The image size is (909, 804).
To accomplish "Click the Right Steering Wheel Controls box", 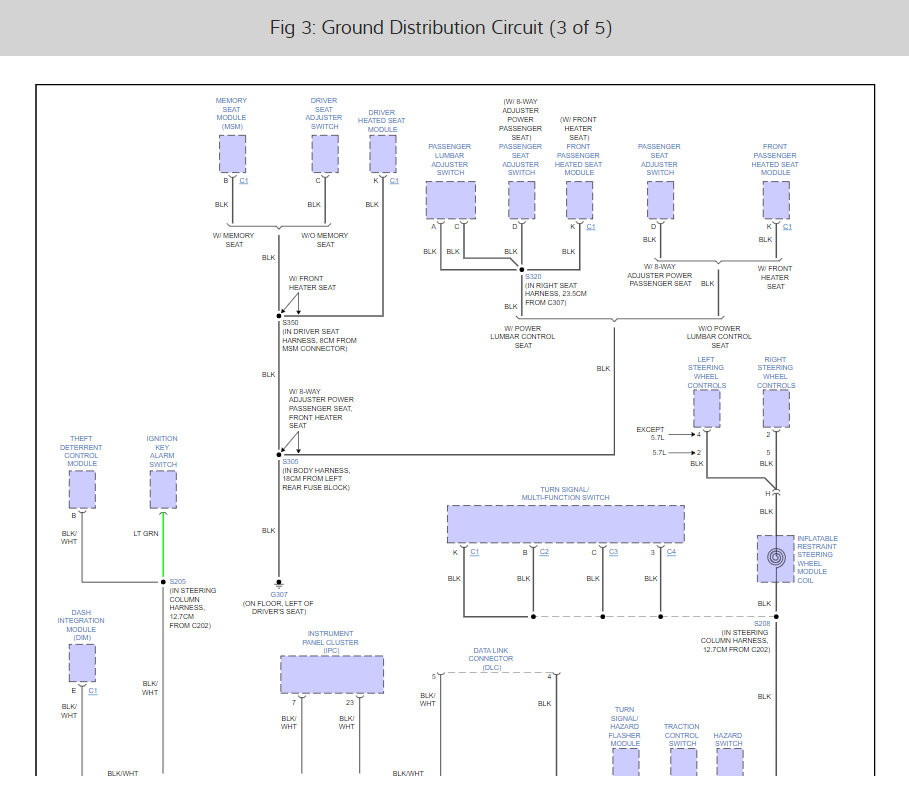I will 776,409.
